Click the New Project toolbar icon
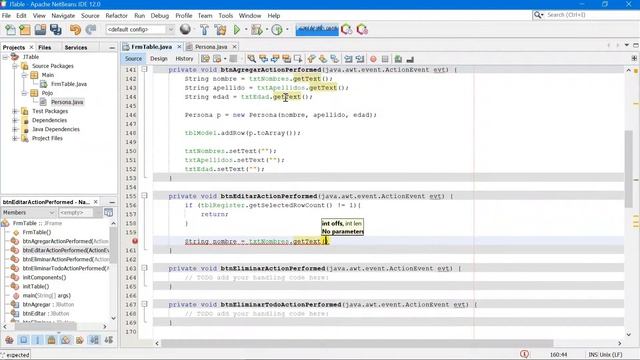Viewport: 640px width, 360px height. tap(25, 29)
